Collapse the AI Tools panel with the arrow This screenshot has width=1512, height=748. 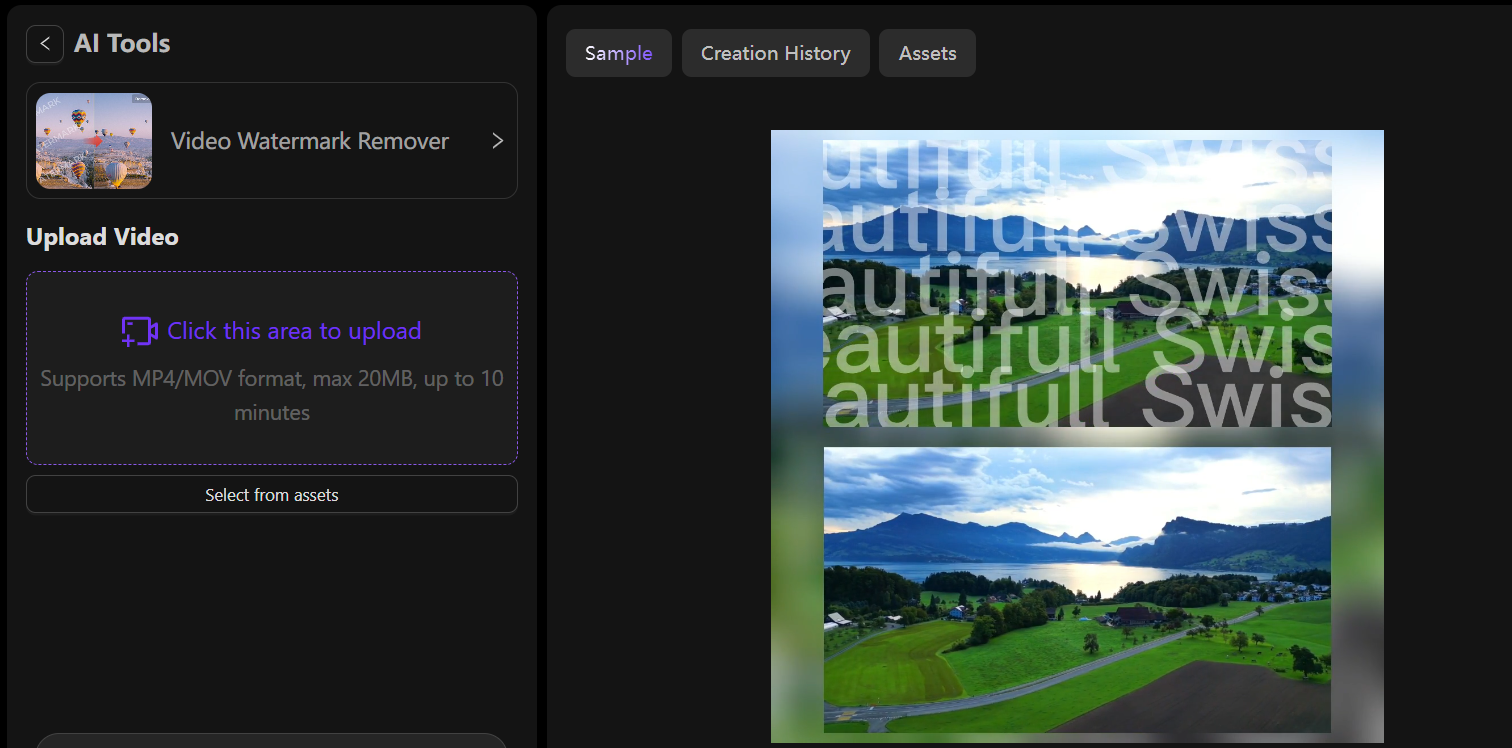click(44, 43)
